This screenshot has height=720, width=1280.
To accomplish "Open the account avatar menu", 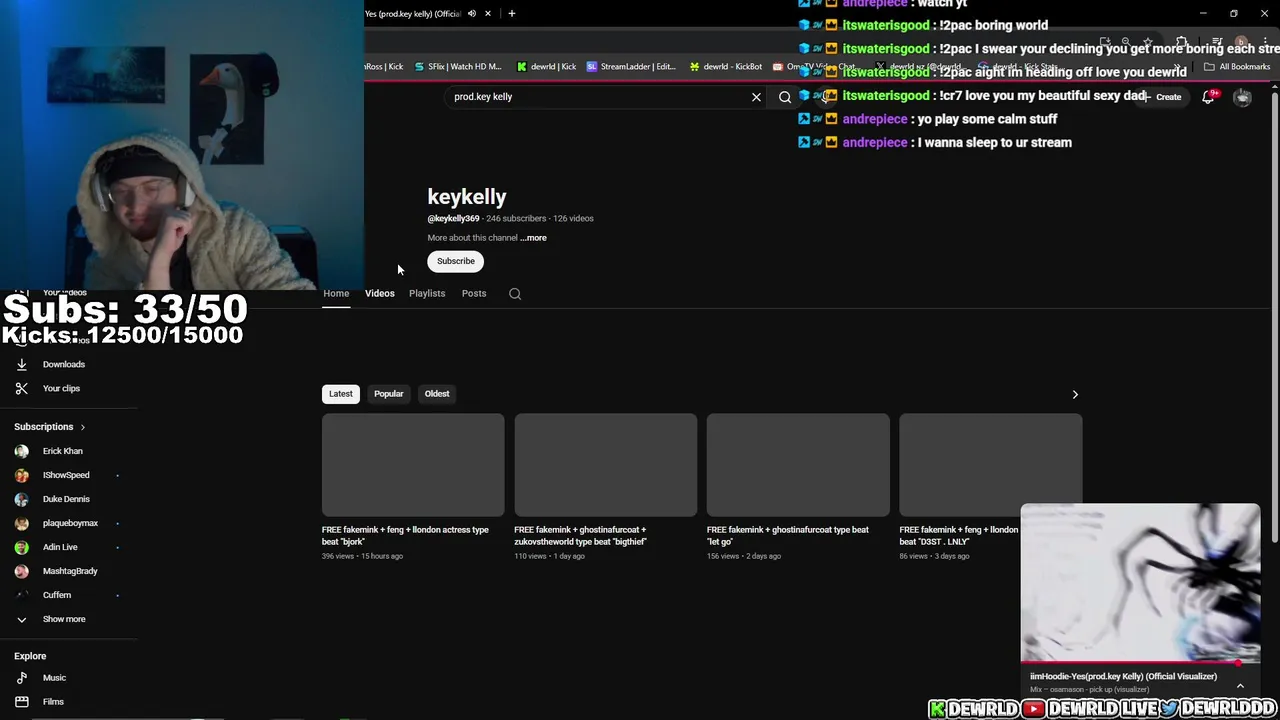I will coord(1242,97).
